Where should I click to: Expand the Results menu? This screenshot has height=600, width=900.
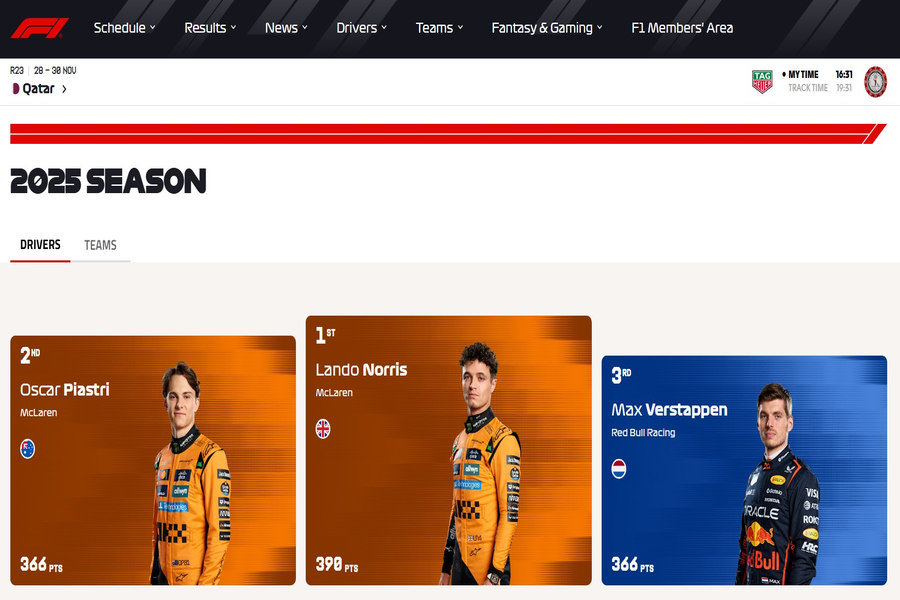(209, 28)
